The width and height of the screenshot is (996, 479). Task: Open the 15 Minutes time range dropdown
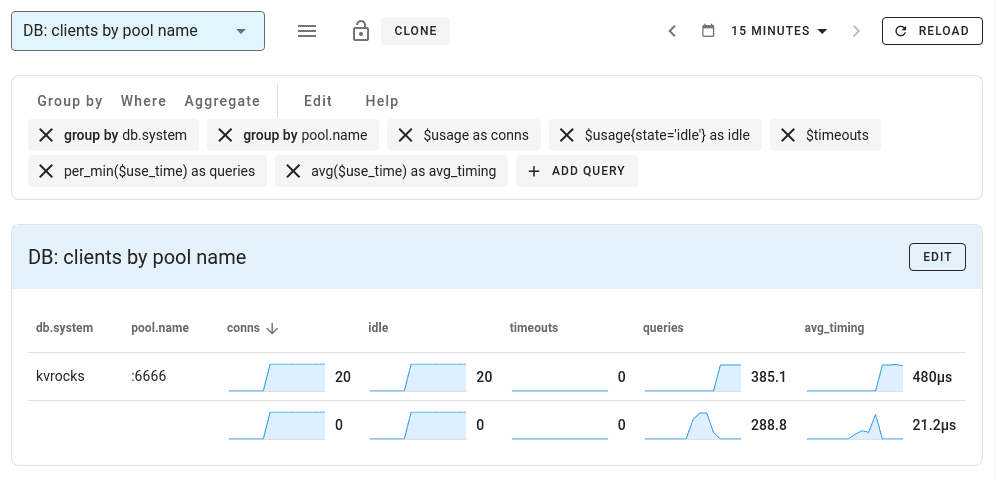[779, 31]
